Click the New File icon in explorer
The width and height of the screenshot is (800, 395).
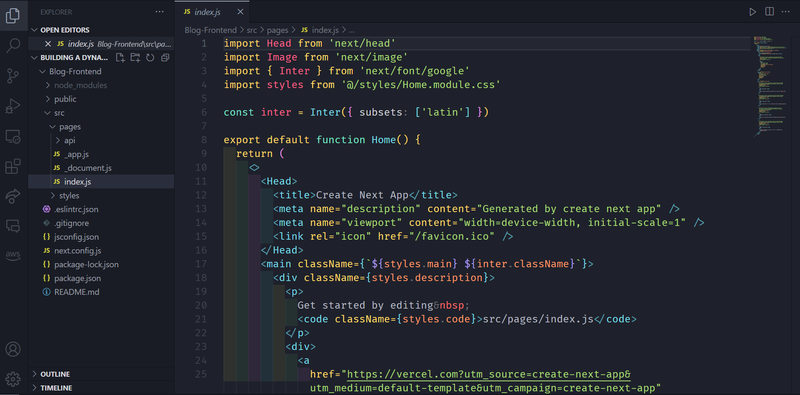[120, 58]
